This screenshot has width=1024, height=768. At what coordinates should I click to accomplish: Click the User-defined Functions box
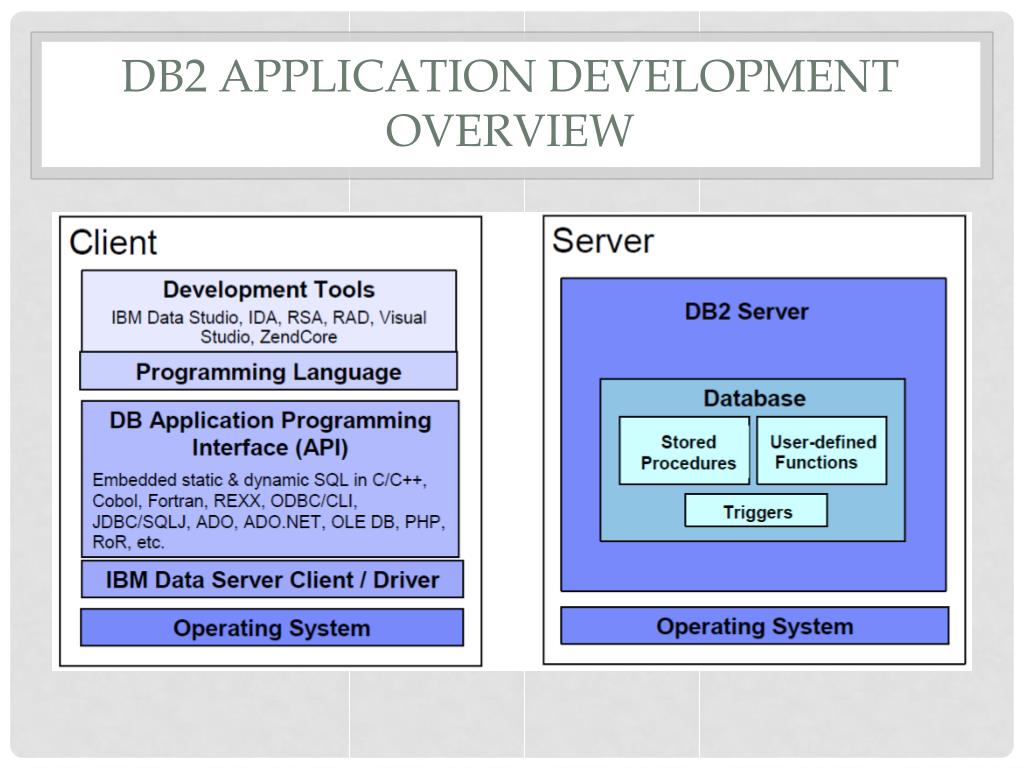821,449
